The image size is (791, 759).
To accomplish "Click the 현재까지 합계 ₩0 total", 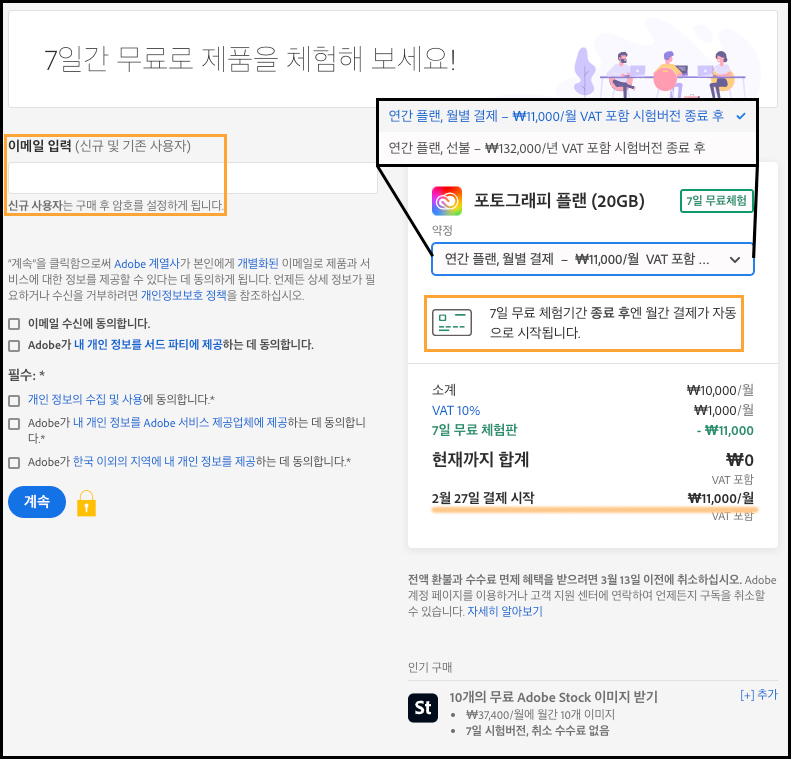I will click(x=593, y=460).
